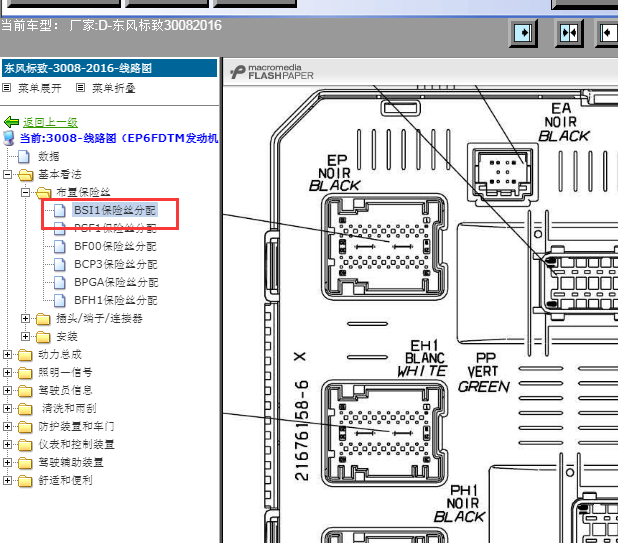Collapse the 布置保险丝 folder
The image size is (618, 543).
coord(25,192)
